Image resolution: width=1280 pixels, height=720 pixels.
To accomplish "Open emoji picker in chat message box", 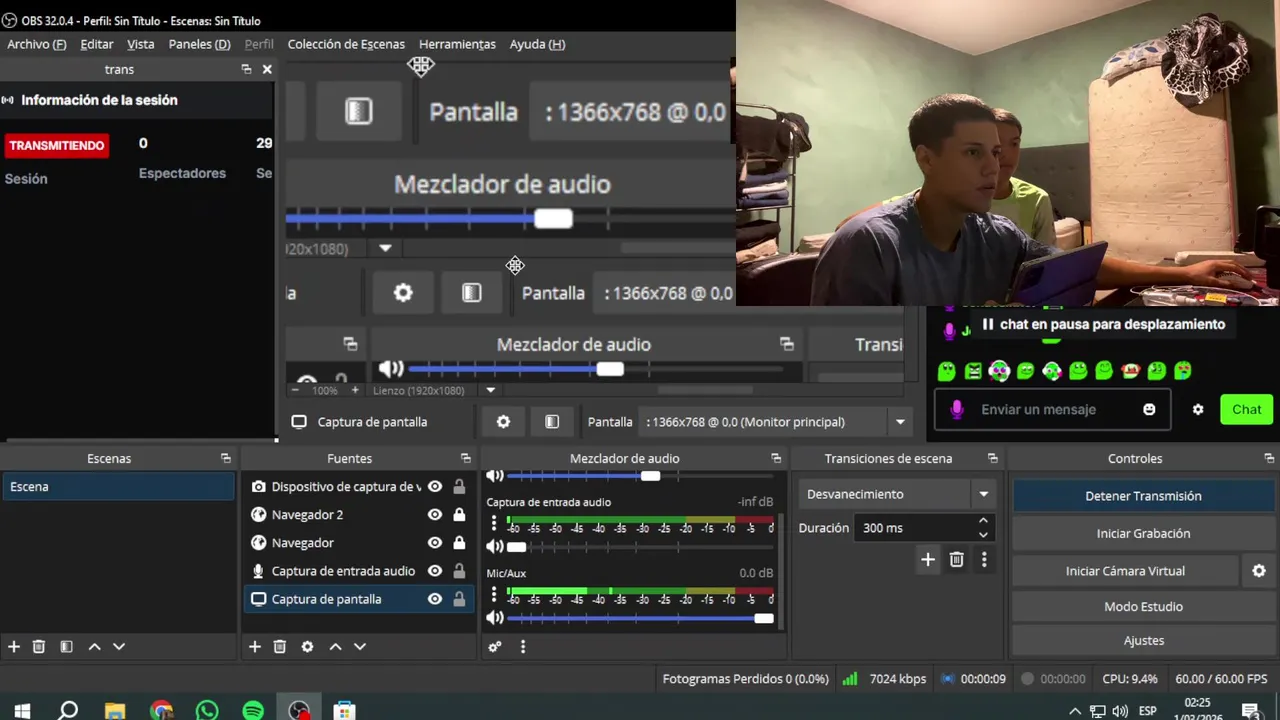I will point(1149,409).
